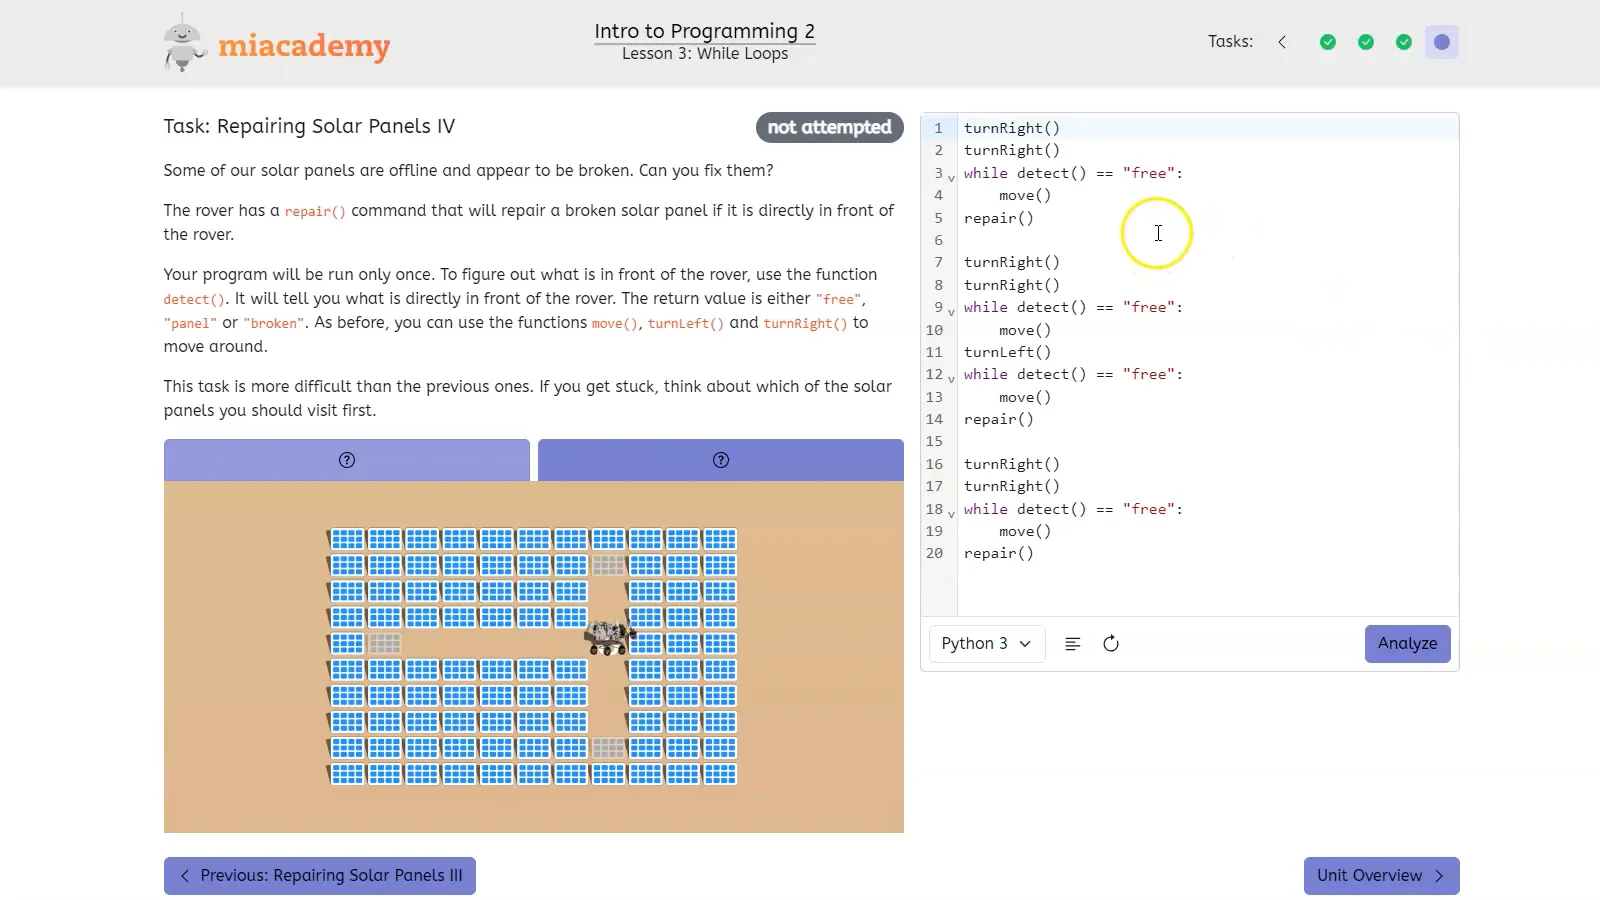The height and width of the screenshot is (900, 1600).
Task: Click the not attempted status badge
Action: (x=829, y=127)
